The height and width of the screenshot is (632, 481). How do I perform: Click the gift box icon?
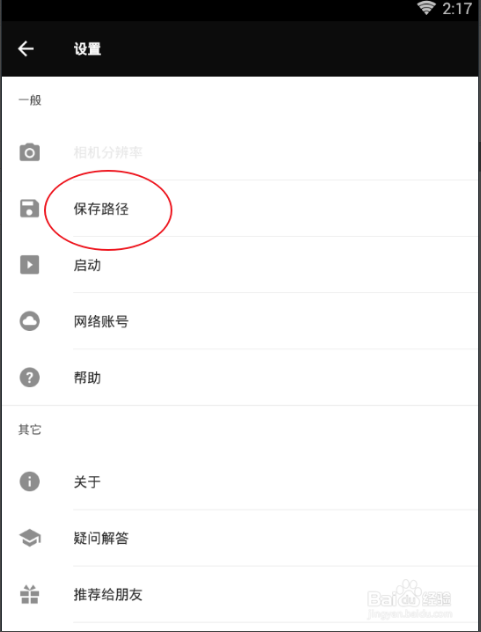[29, 595]
